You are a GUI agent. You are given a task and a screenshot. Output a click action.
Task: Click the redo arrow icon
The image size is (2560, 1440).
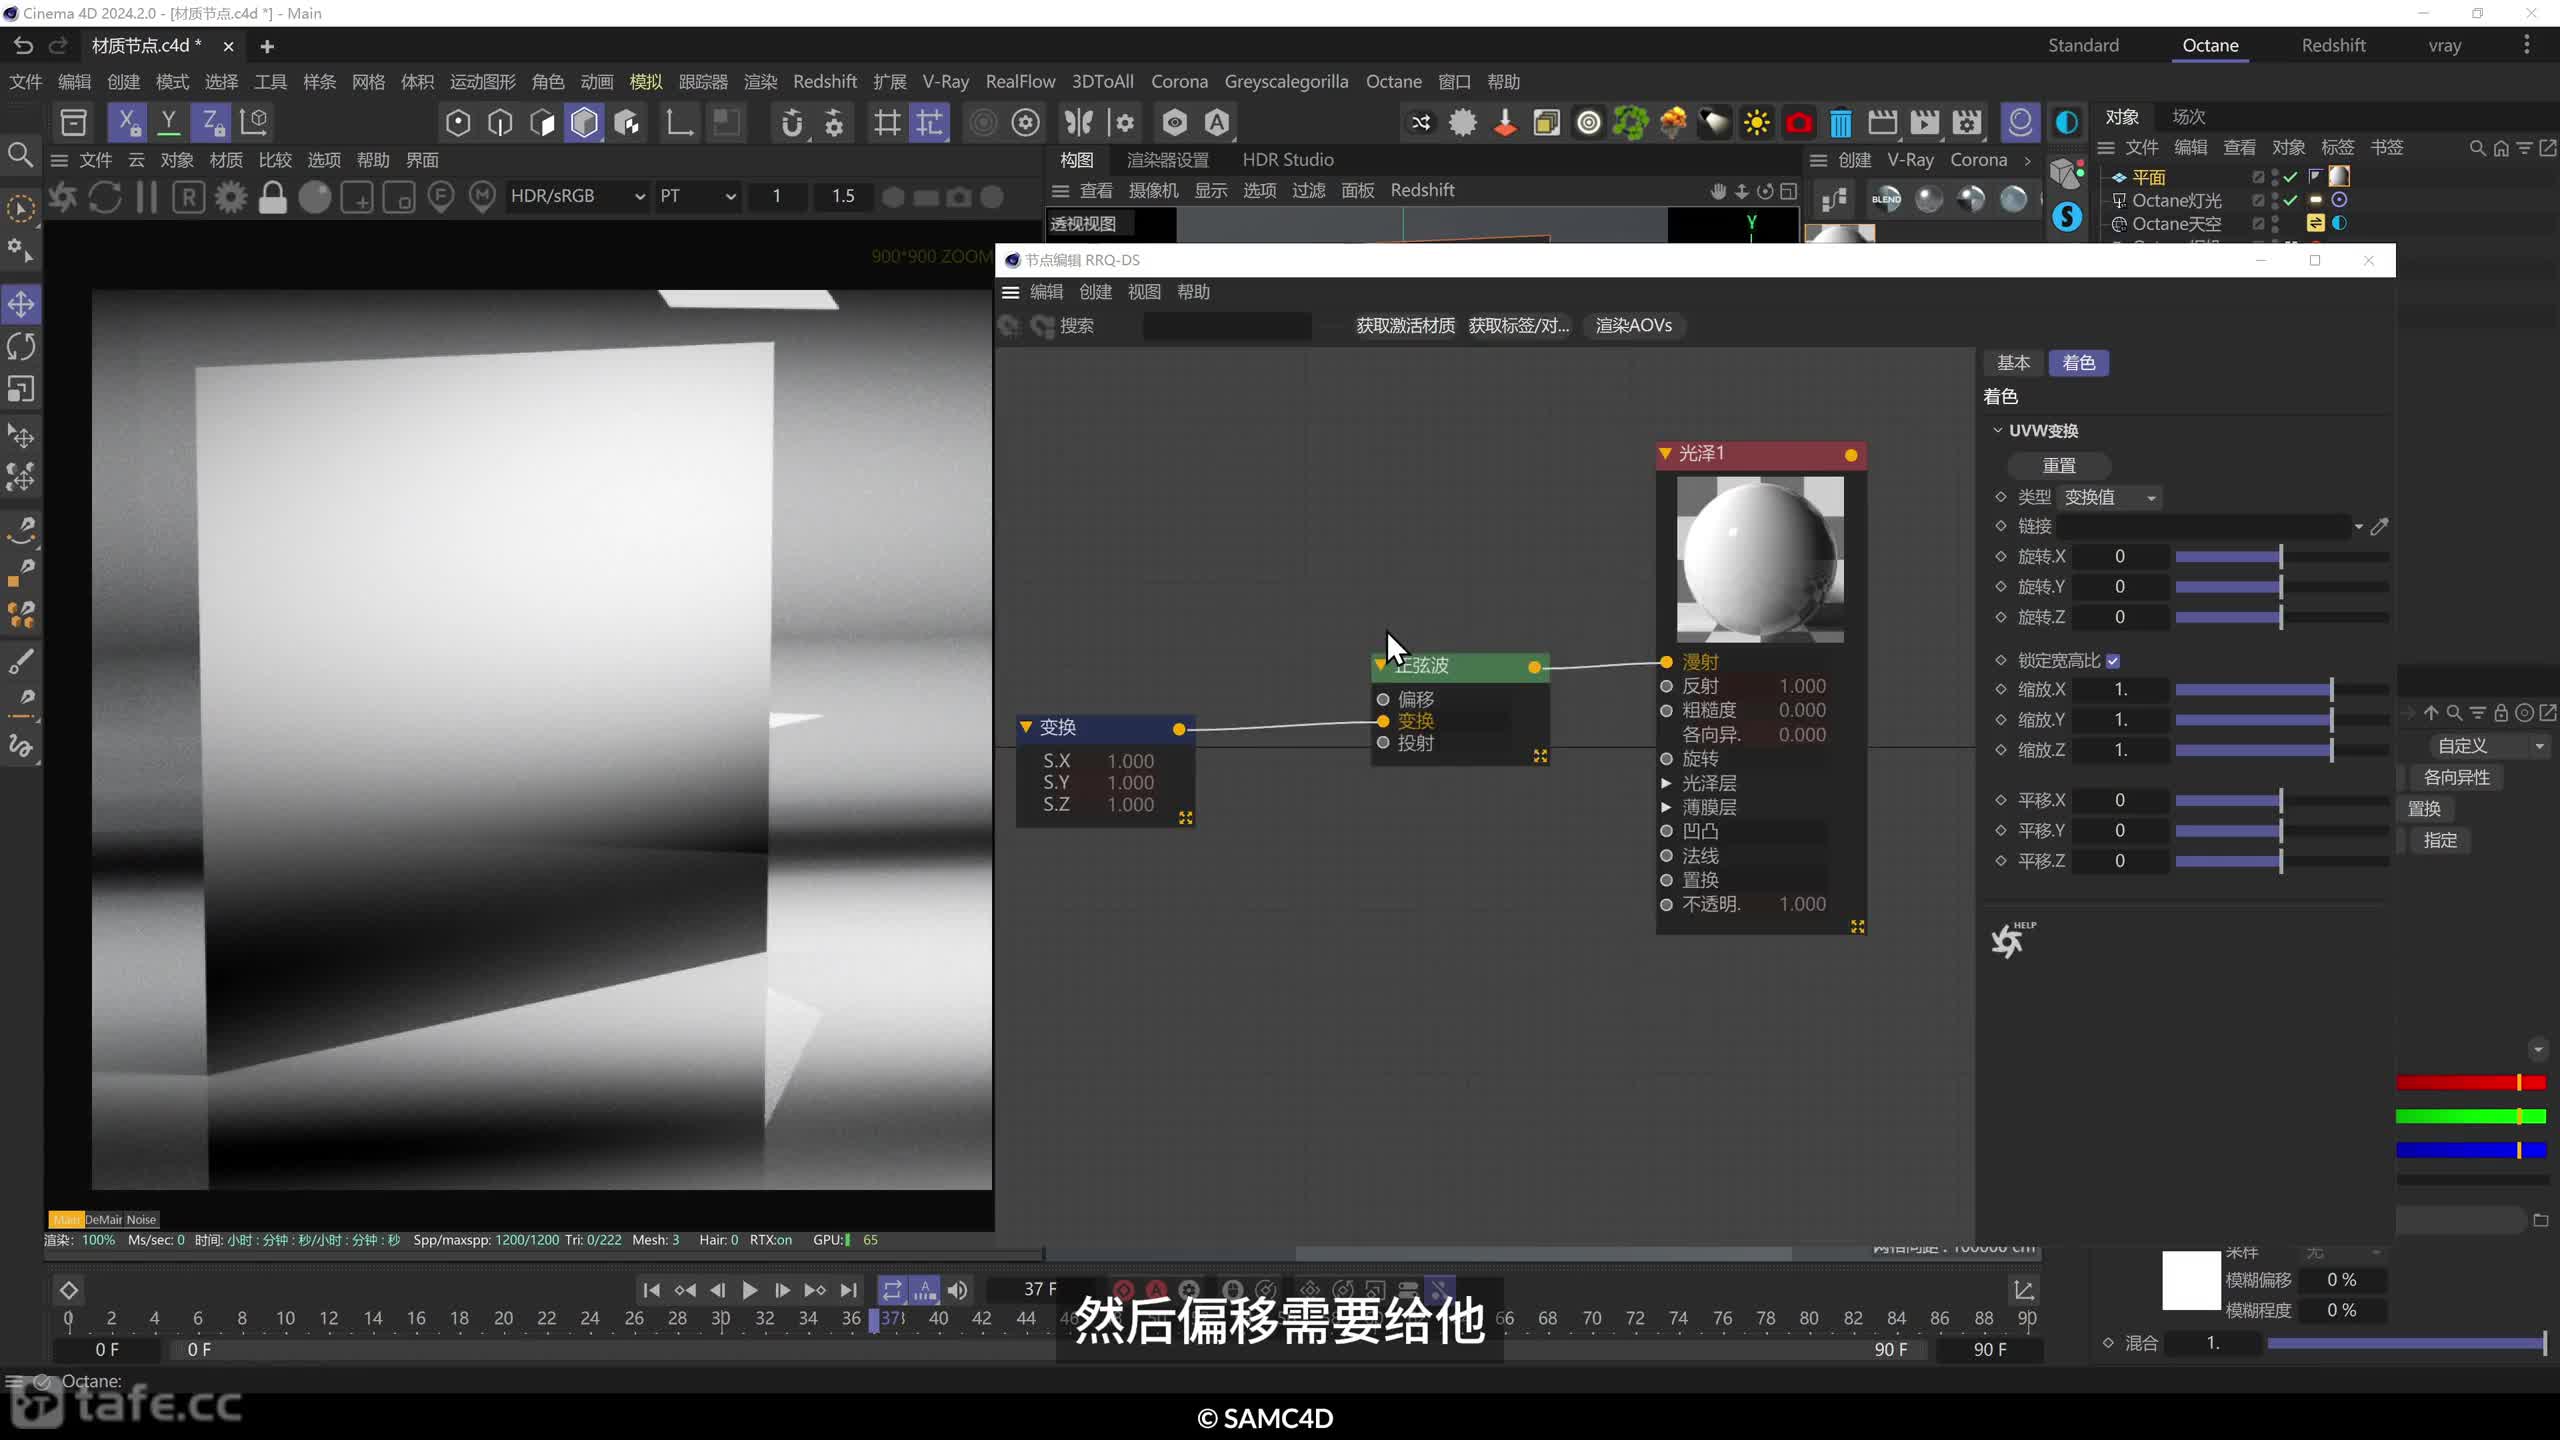[59, 45]
